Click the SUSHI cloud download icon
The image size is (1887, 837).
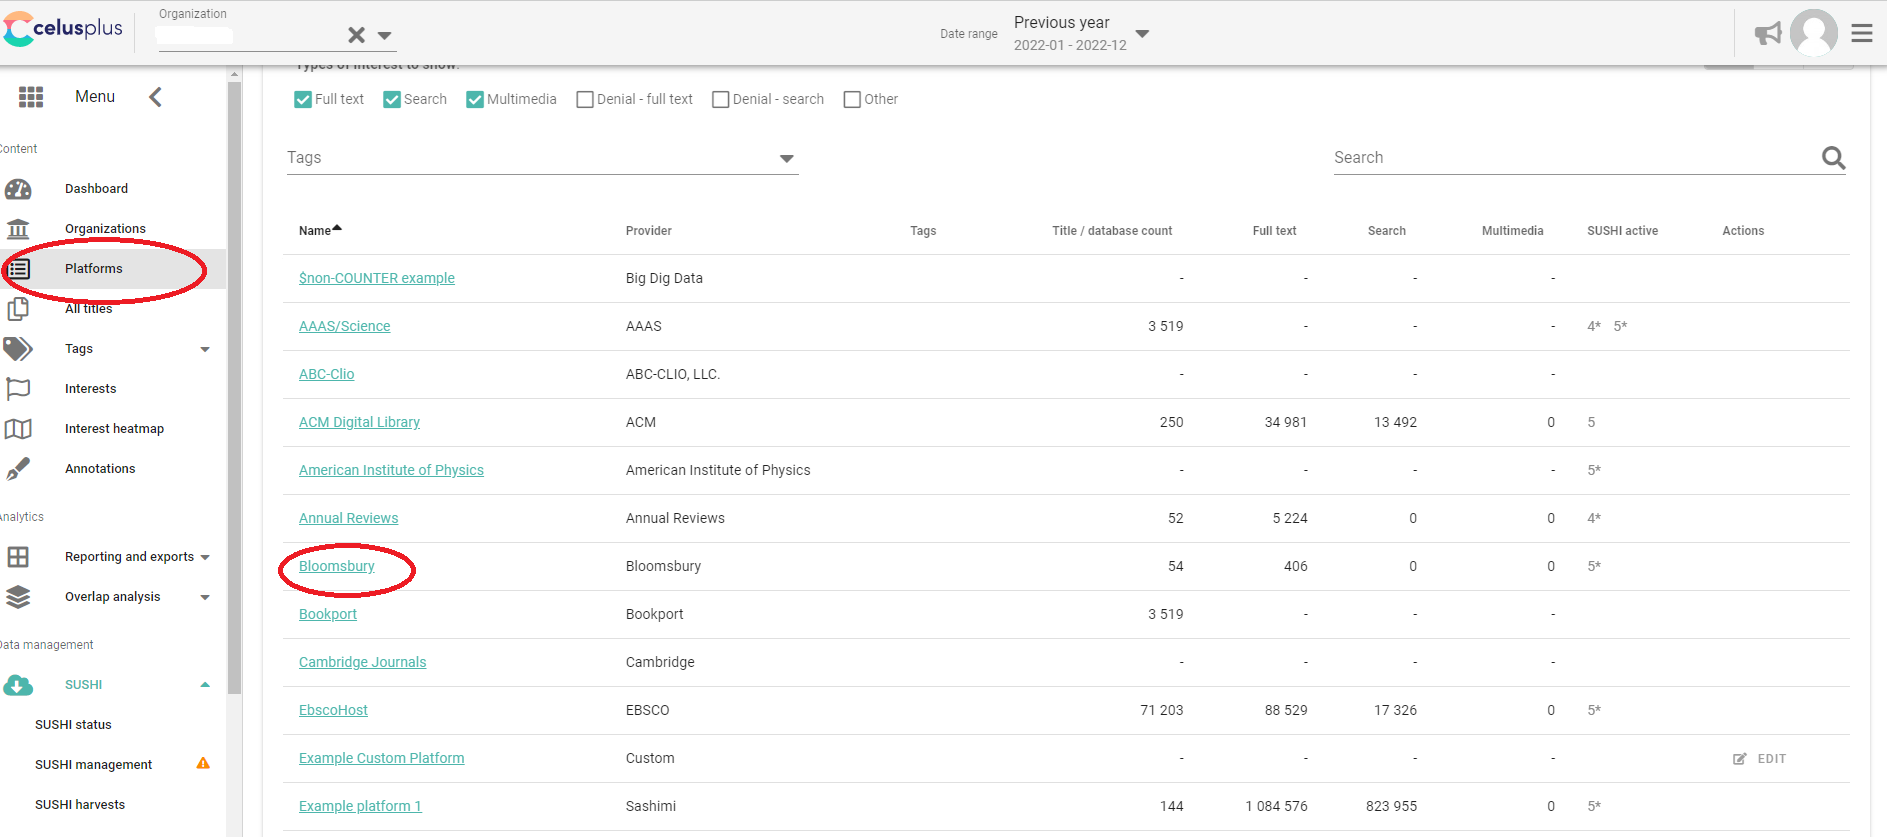(18, 685)
